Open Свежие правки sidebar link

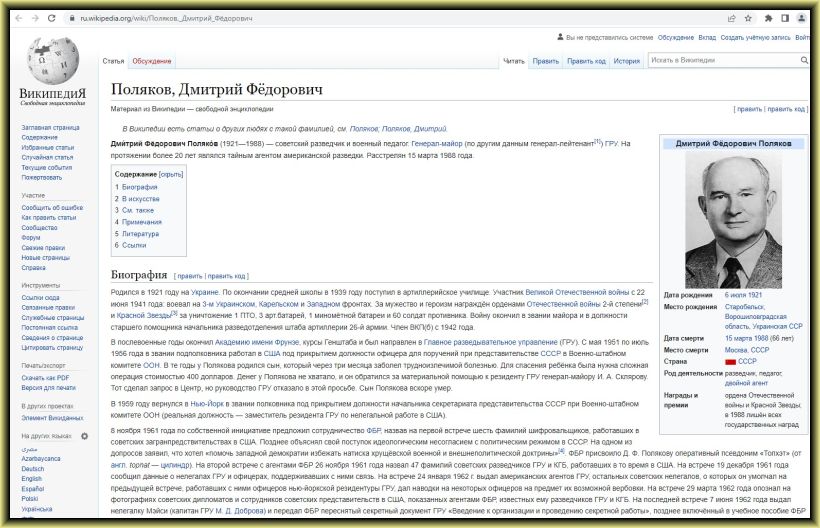tap(43, 248)
